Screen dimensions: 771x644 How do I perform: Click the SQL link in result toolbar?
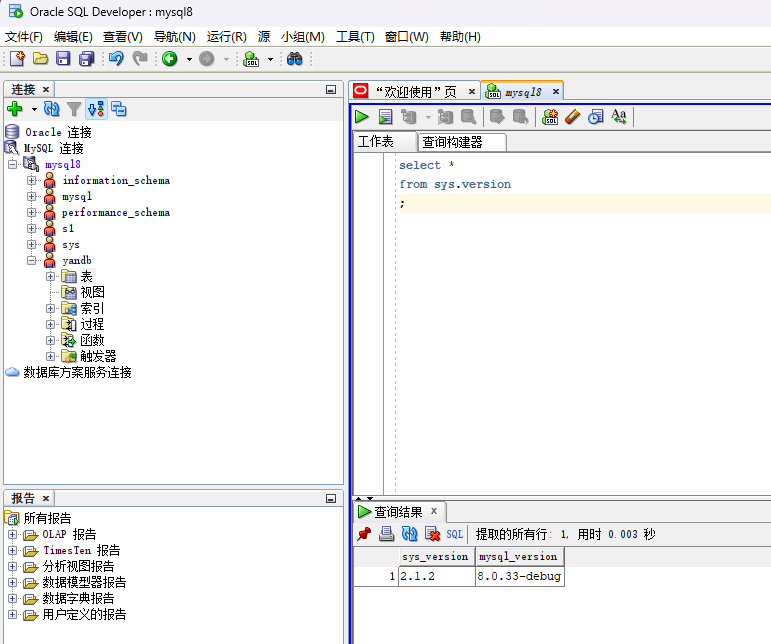click(x=454, y=534)
